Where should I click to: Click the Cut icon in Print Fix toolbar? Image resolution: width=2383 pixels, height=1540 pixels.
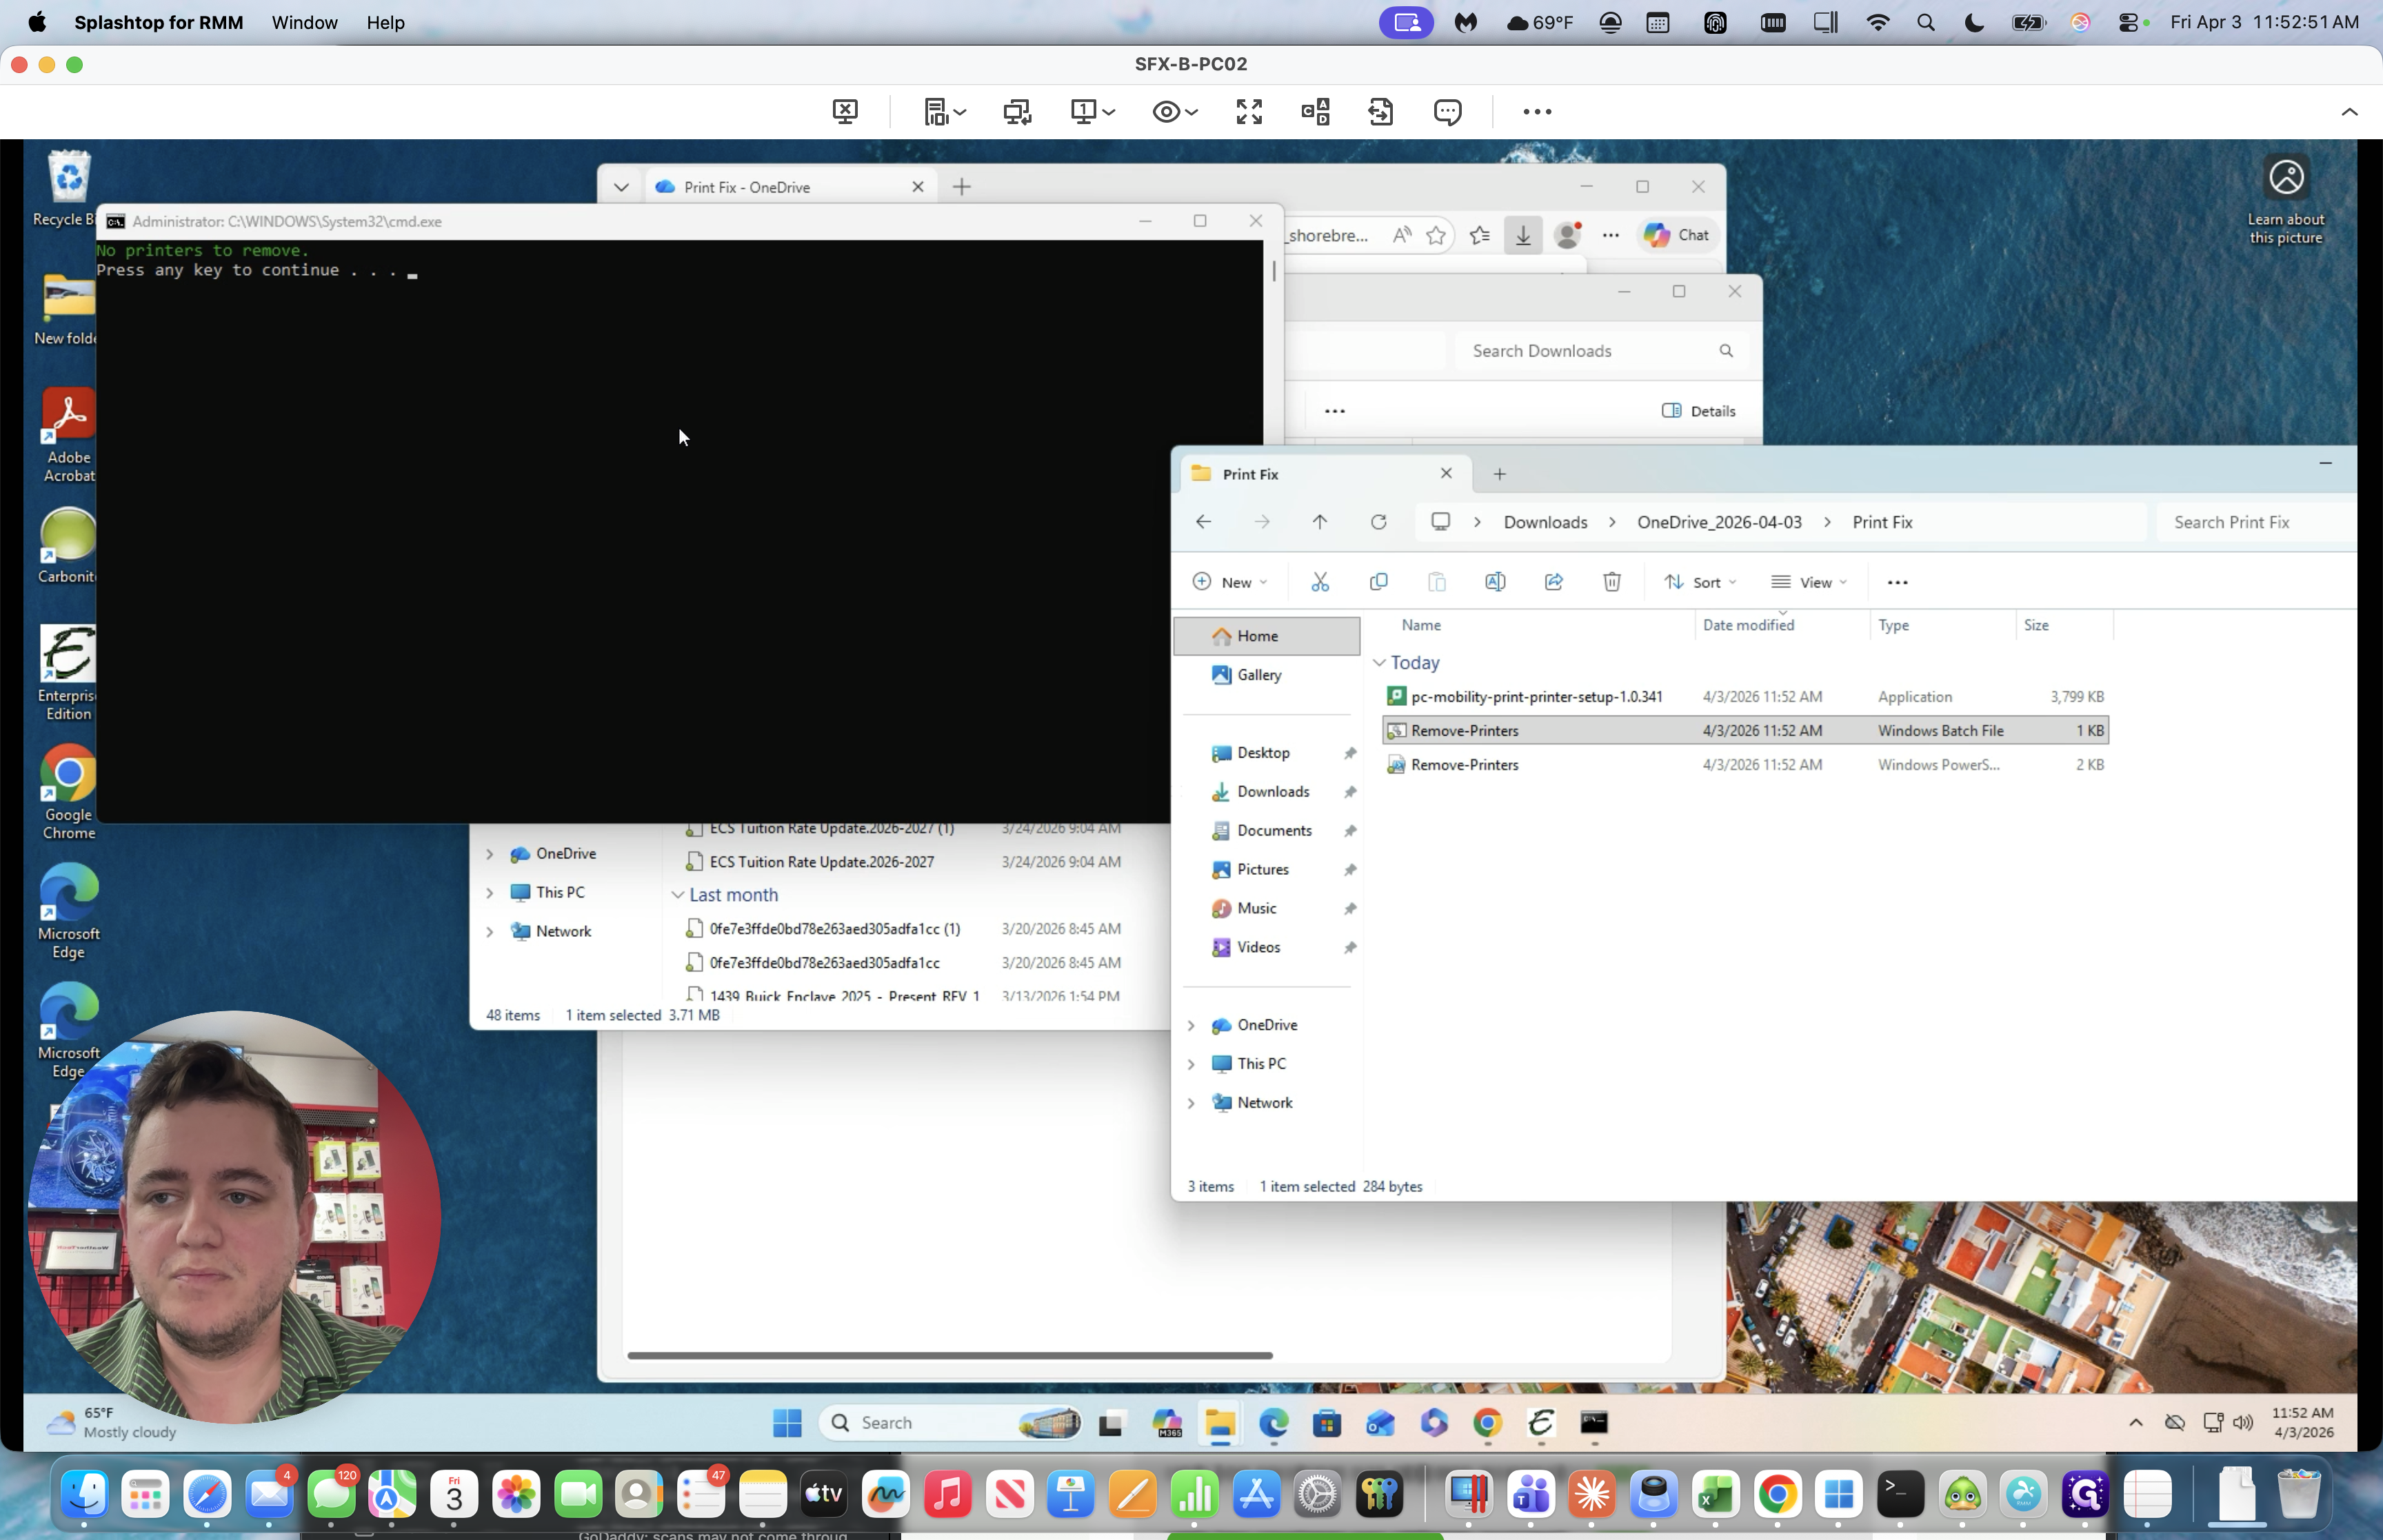[1320, 582]
